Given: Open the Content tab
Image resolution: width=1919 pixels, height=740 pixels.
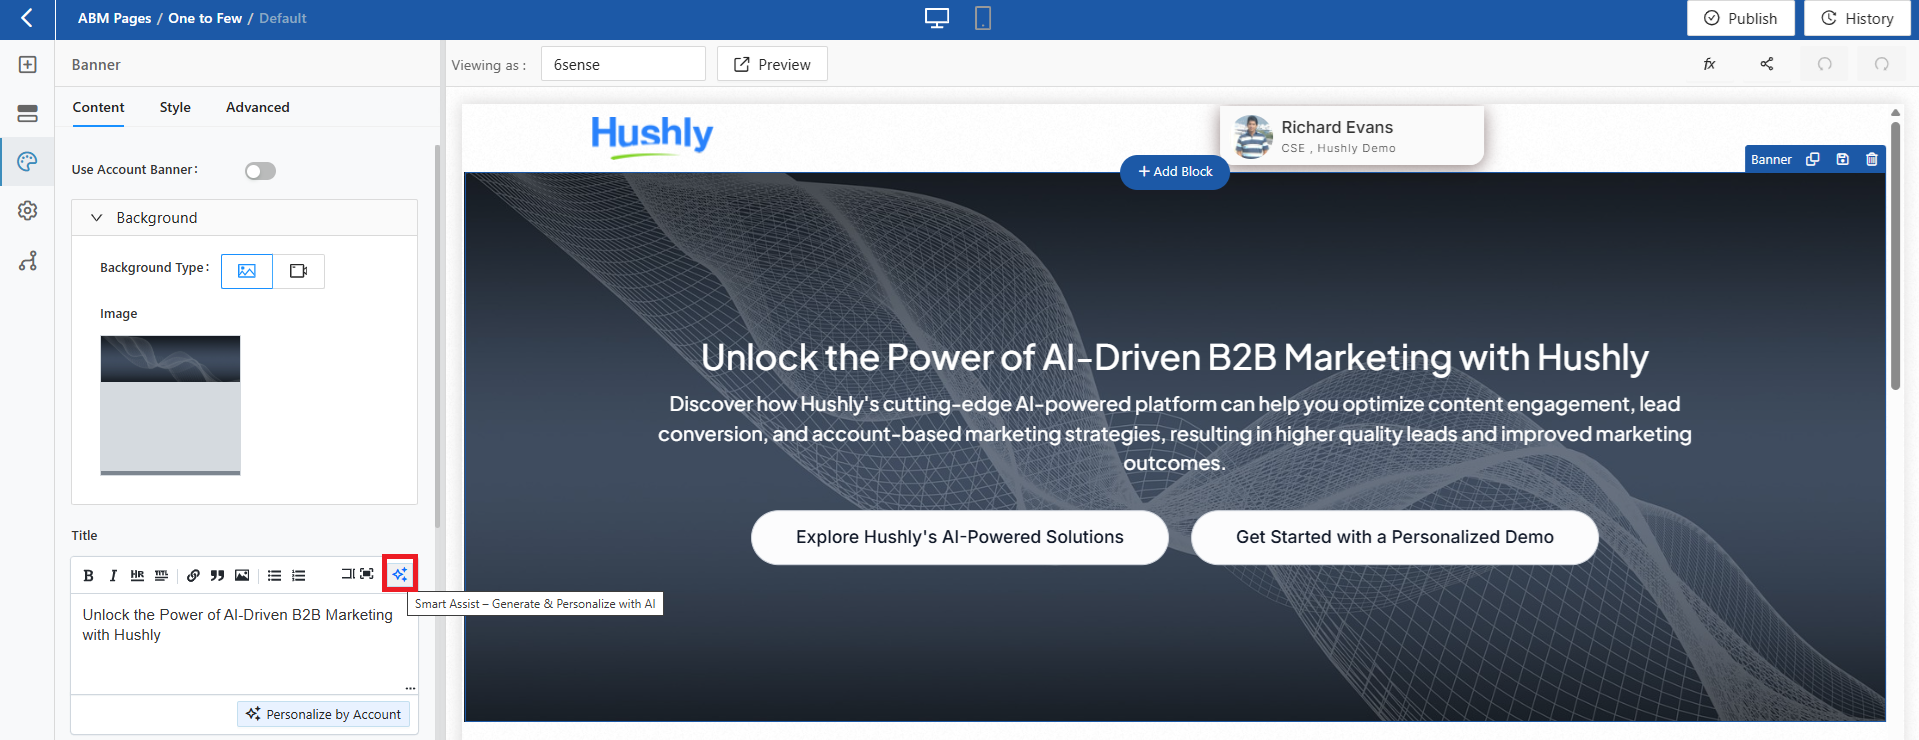Looking at the screenshot, I should [98, 107].
